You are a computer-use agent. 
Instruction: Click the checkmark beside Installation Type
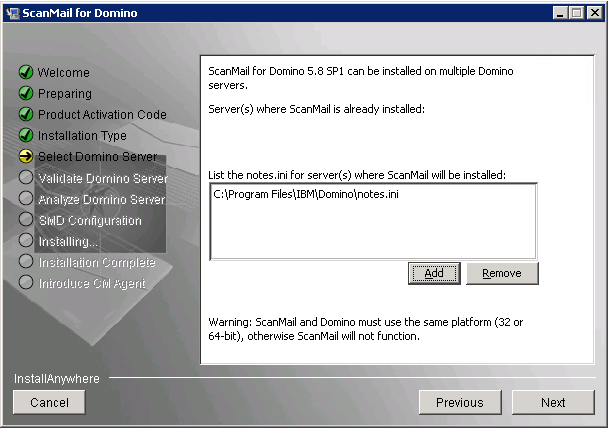pyautogui.click(x=26, y=135)
